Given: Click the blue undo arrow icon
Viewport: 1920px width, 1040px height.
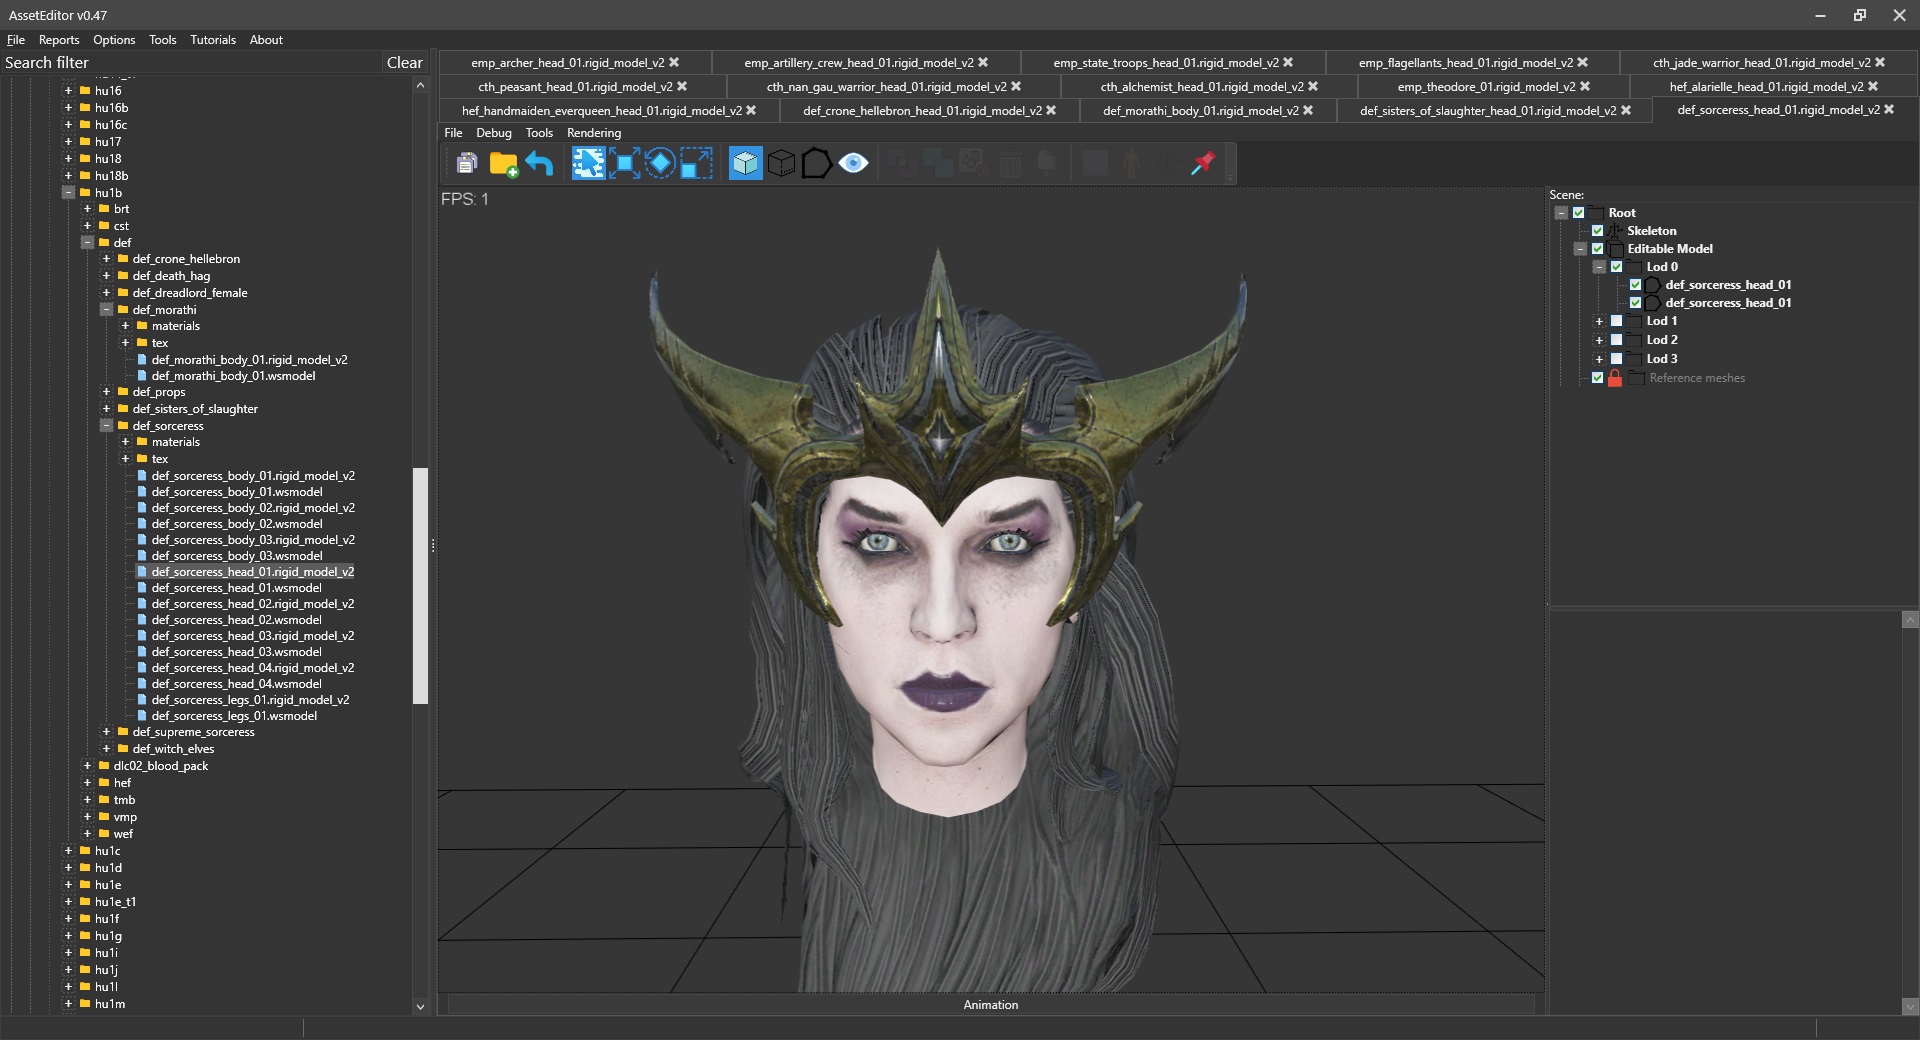Looking at the screenshot, I should pyautogui.click(x=539, y=163).
